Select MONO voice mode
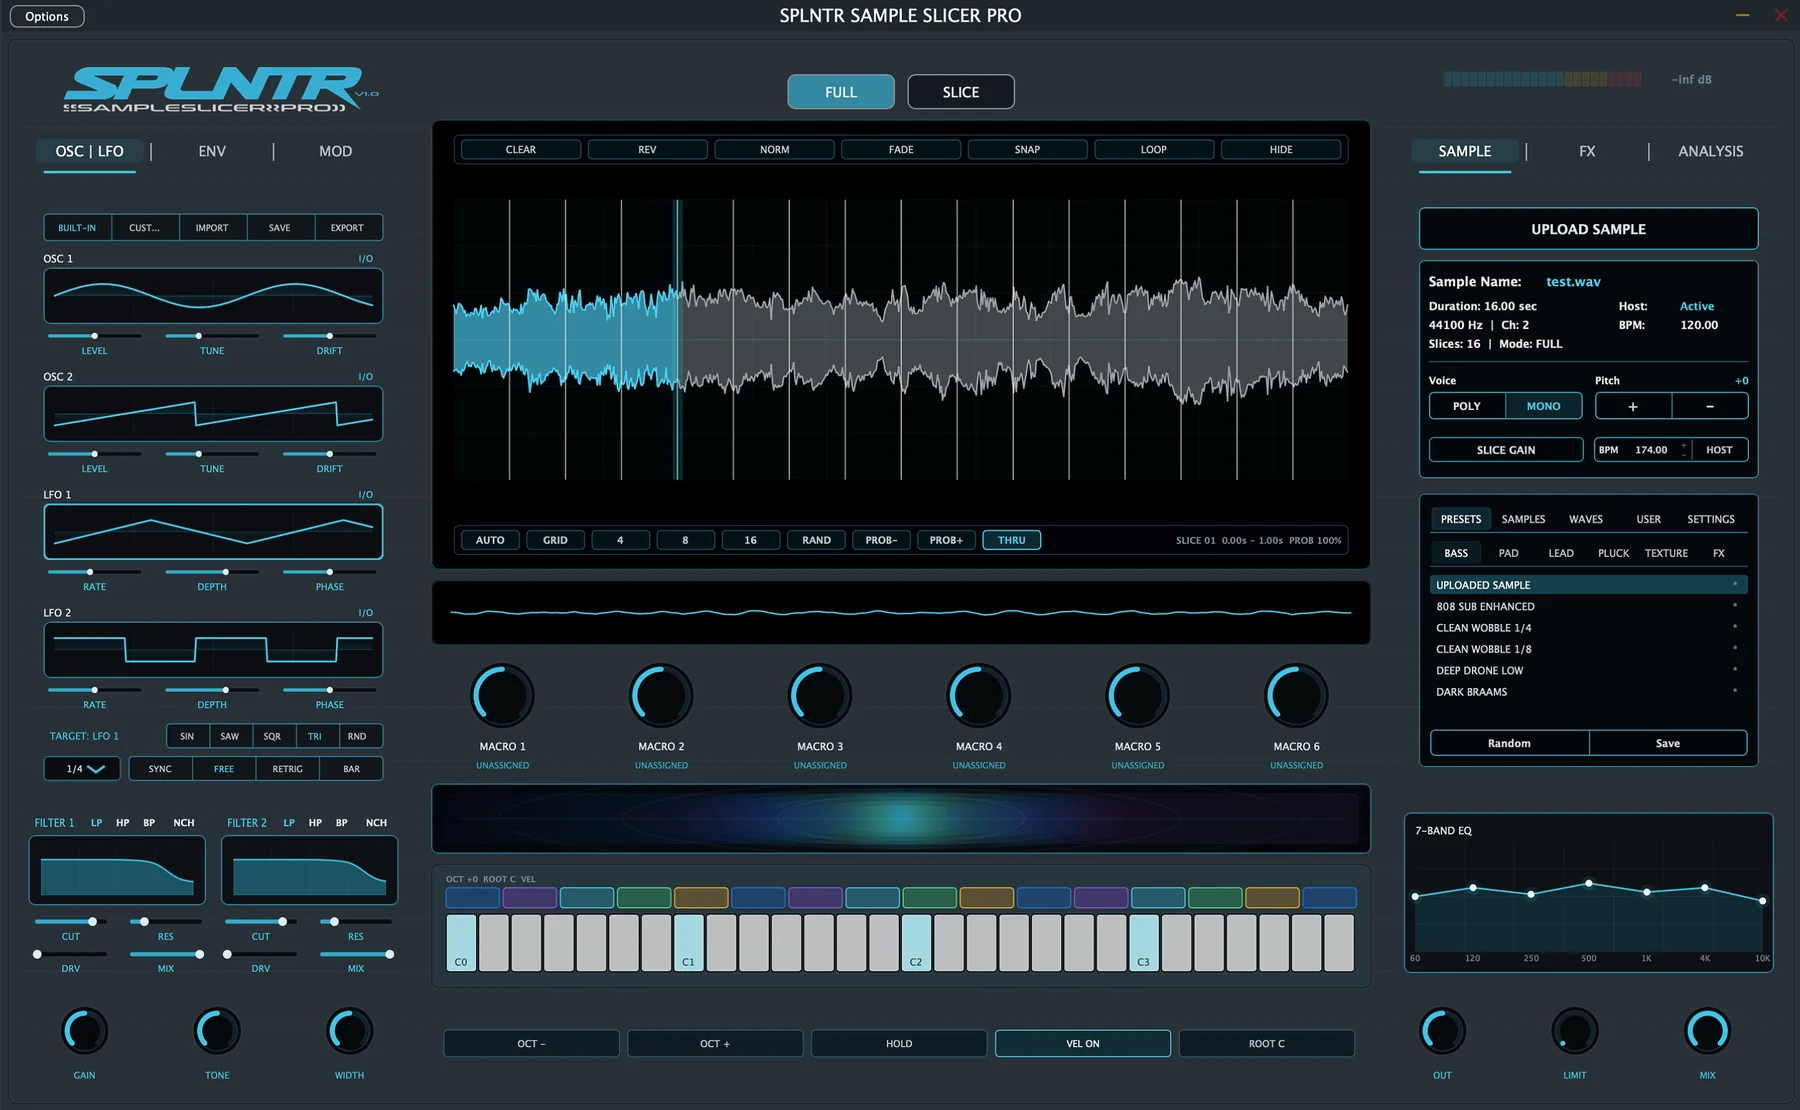This screenshot has height=1110, width=1800. coord(1543,406)
